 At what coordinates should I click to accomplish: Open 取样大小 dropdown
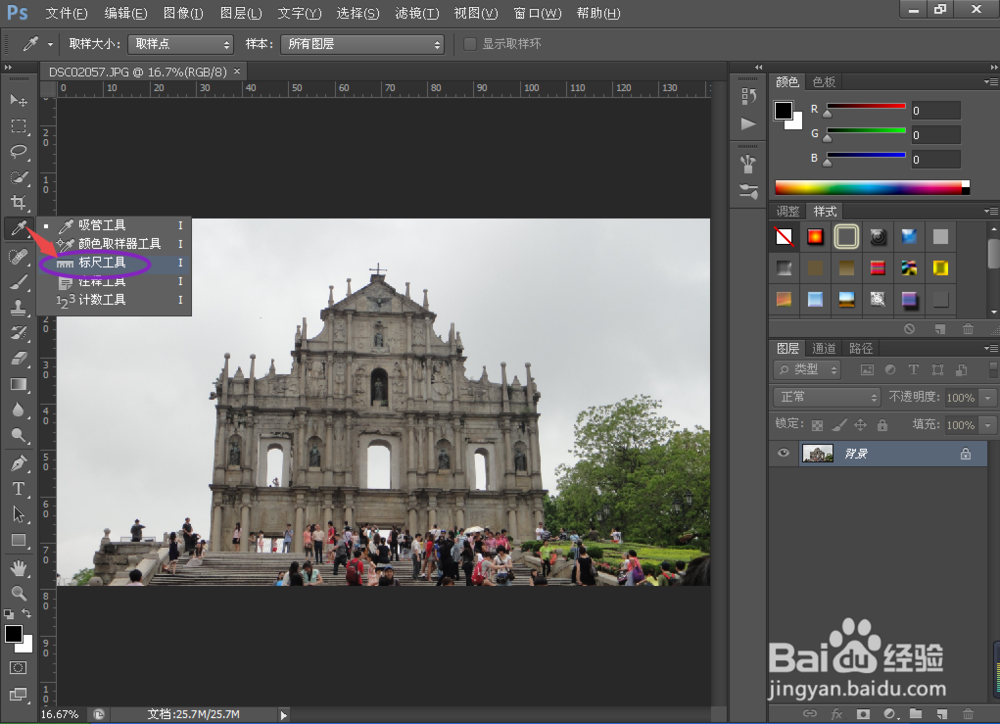coord(180,44)
